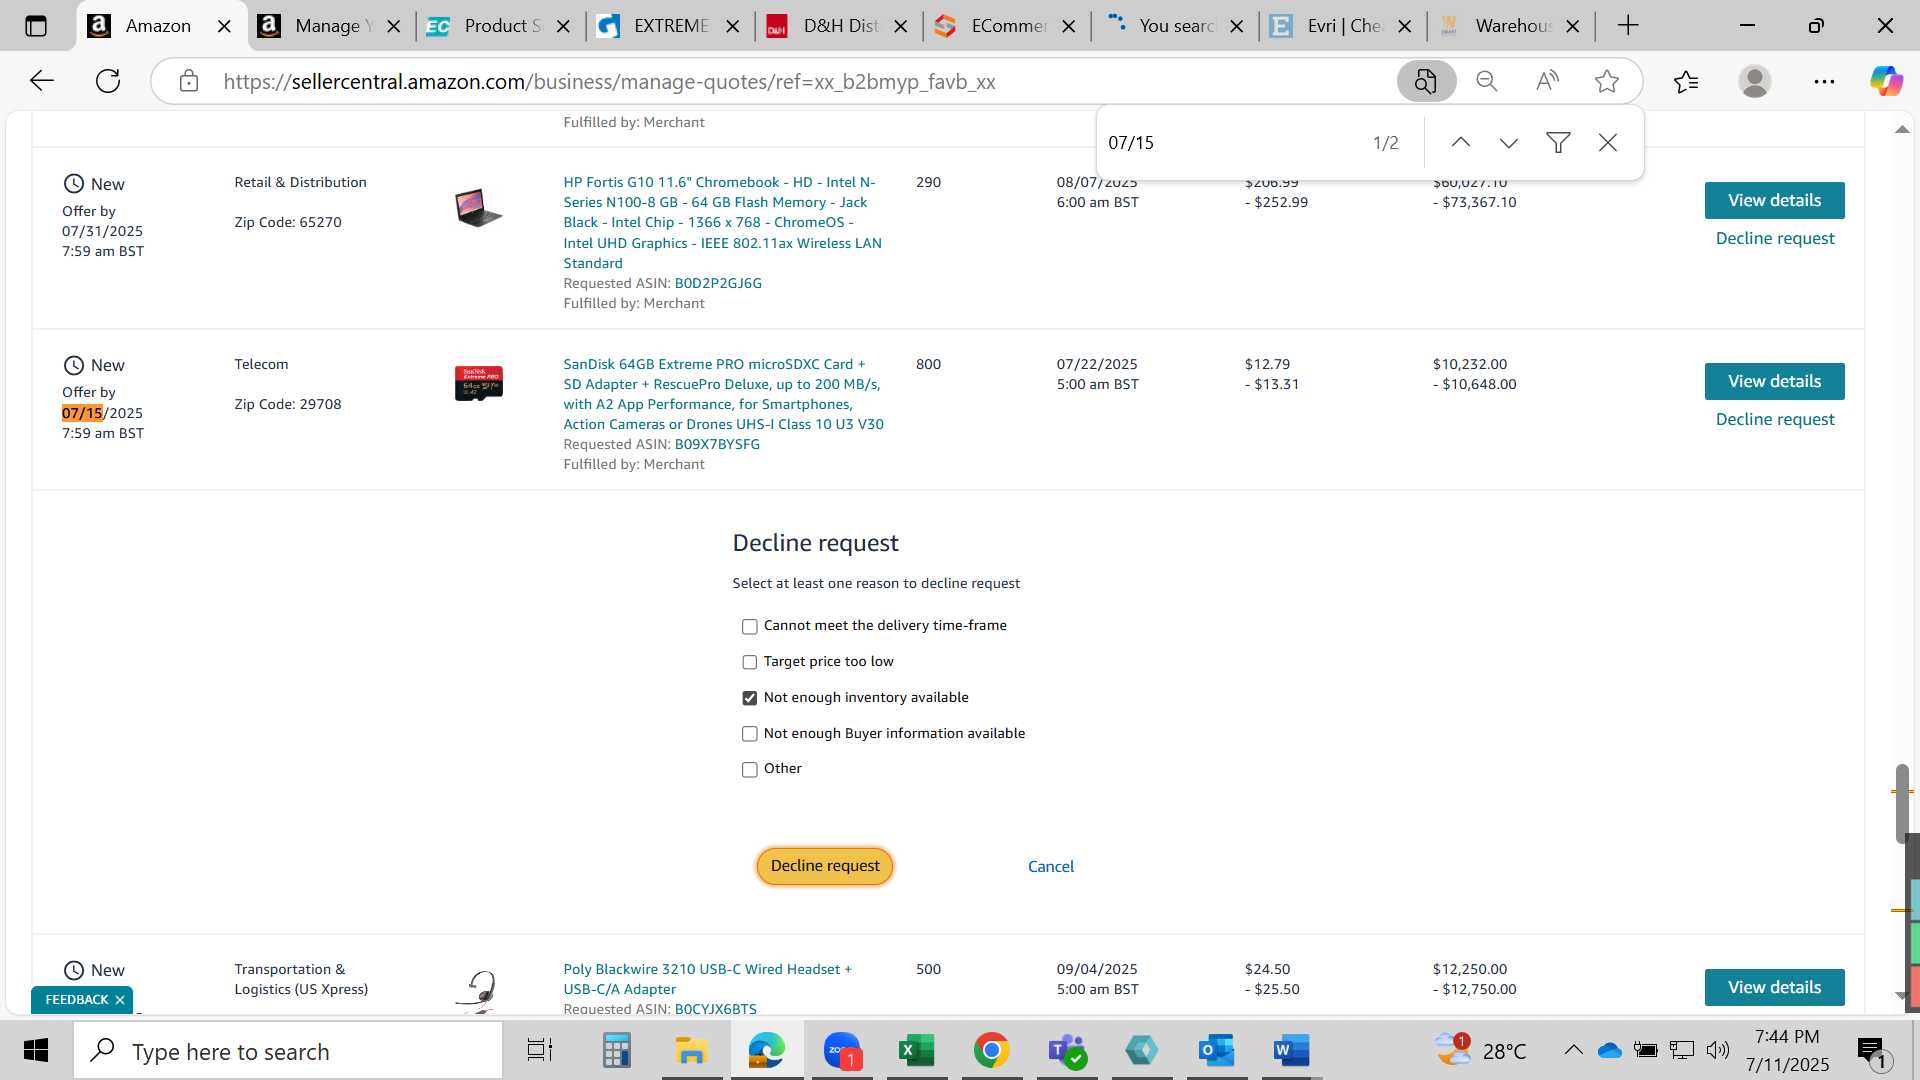
Task: Open find-on-page filter options
Action: pyautogui.click(x=1558, y=143)
